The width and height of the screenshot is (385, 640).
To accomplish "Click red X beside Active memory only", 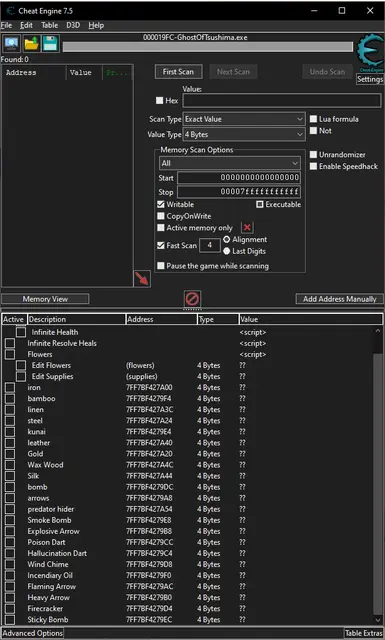I will [x=247, y=228].
